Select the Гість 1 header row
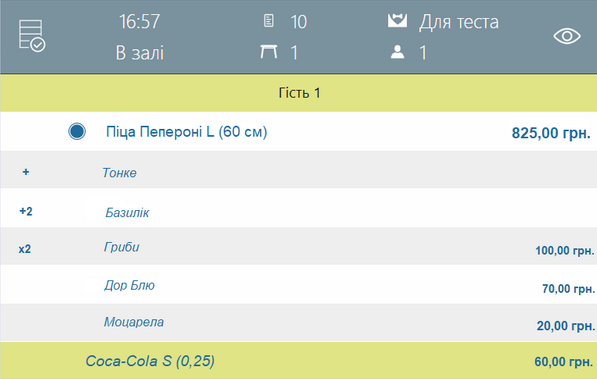The width and height of the screenshot is (597, 379). pyautogui.click(x=298, y=93)
